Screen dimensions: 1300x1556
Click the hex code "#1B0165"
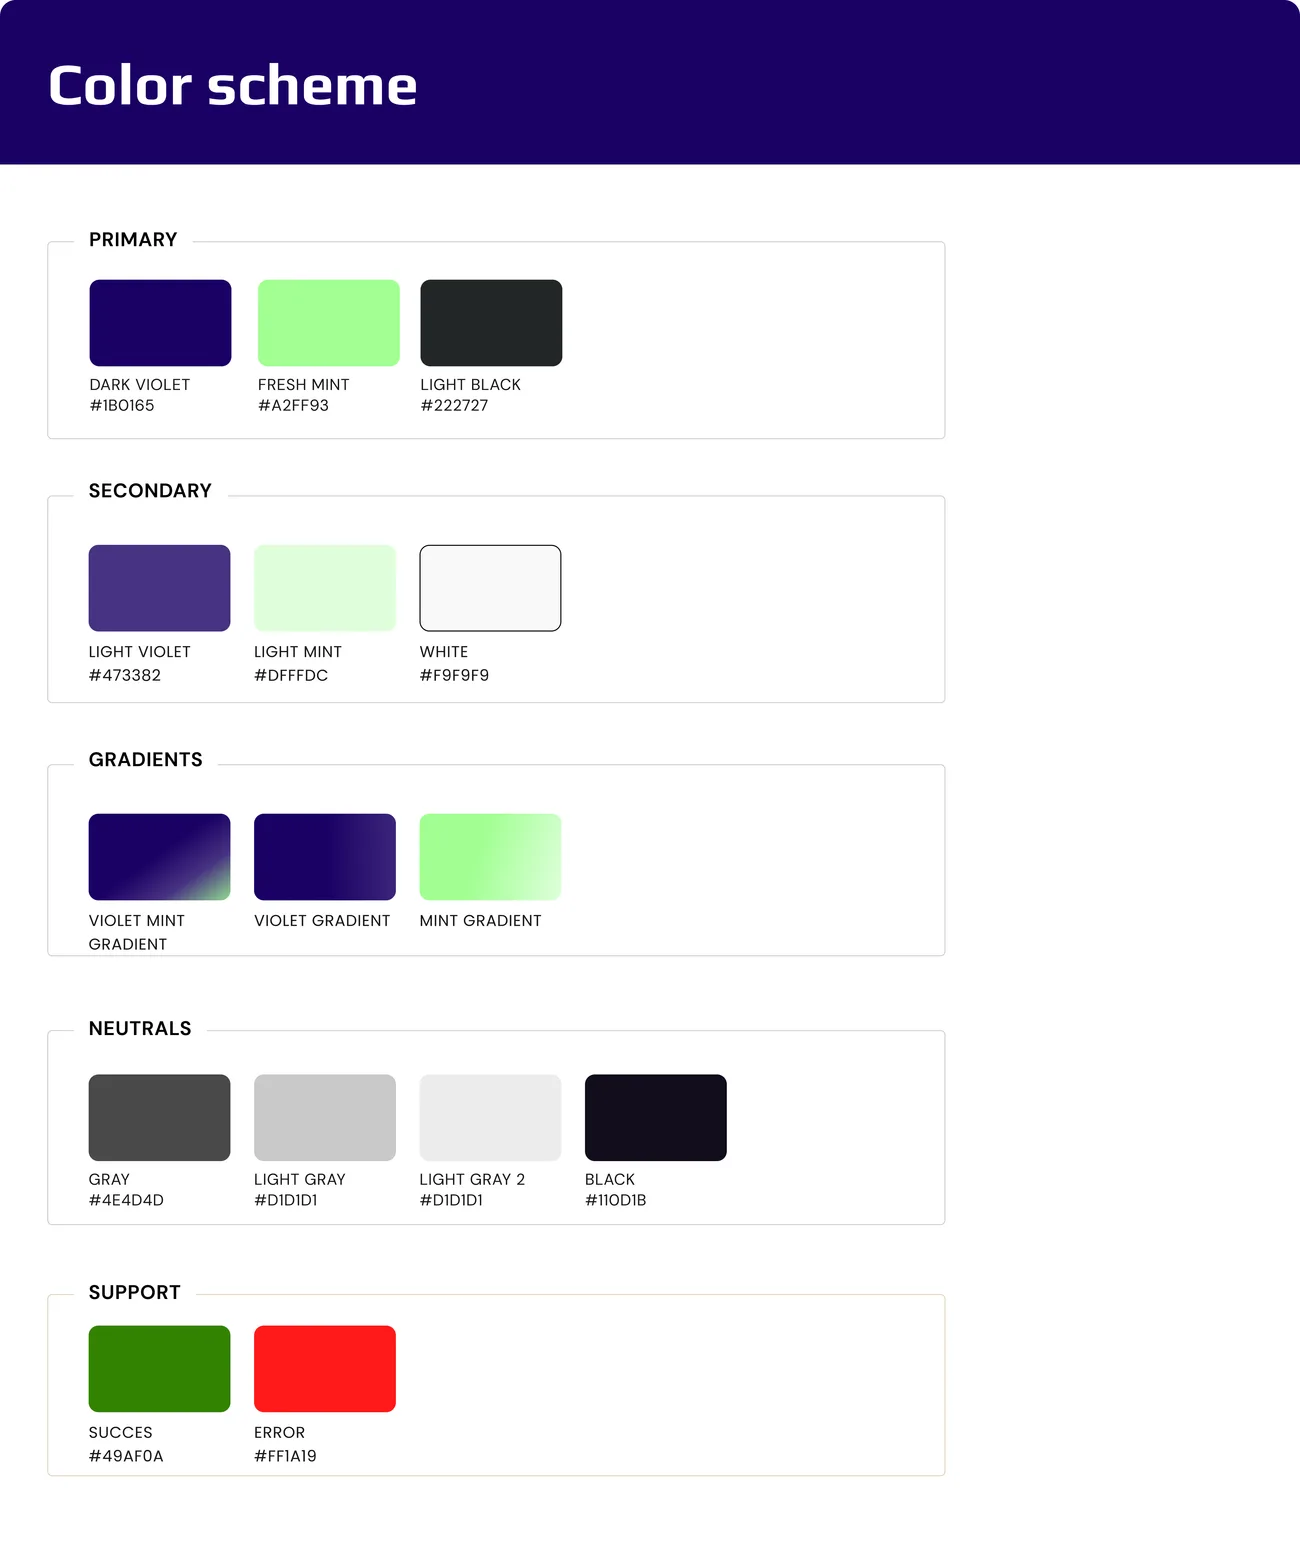(x=122, y=406)
